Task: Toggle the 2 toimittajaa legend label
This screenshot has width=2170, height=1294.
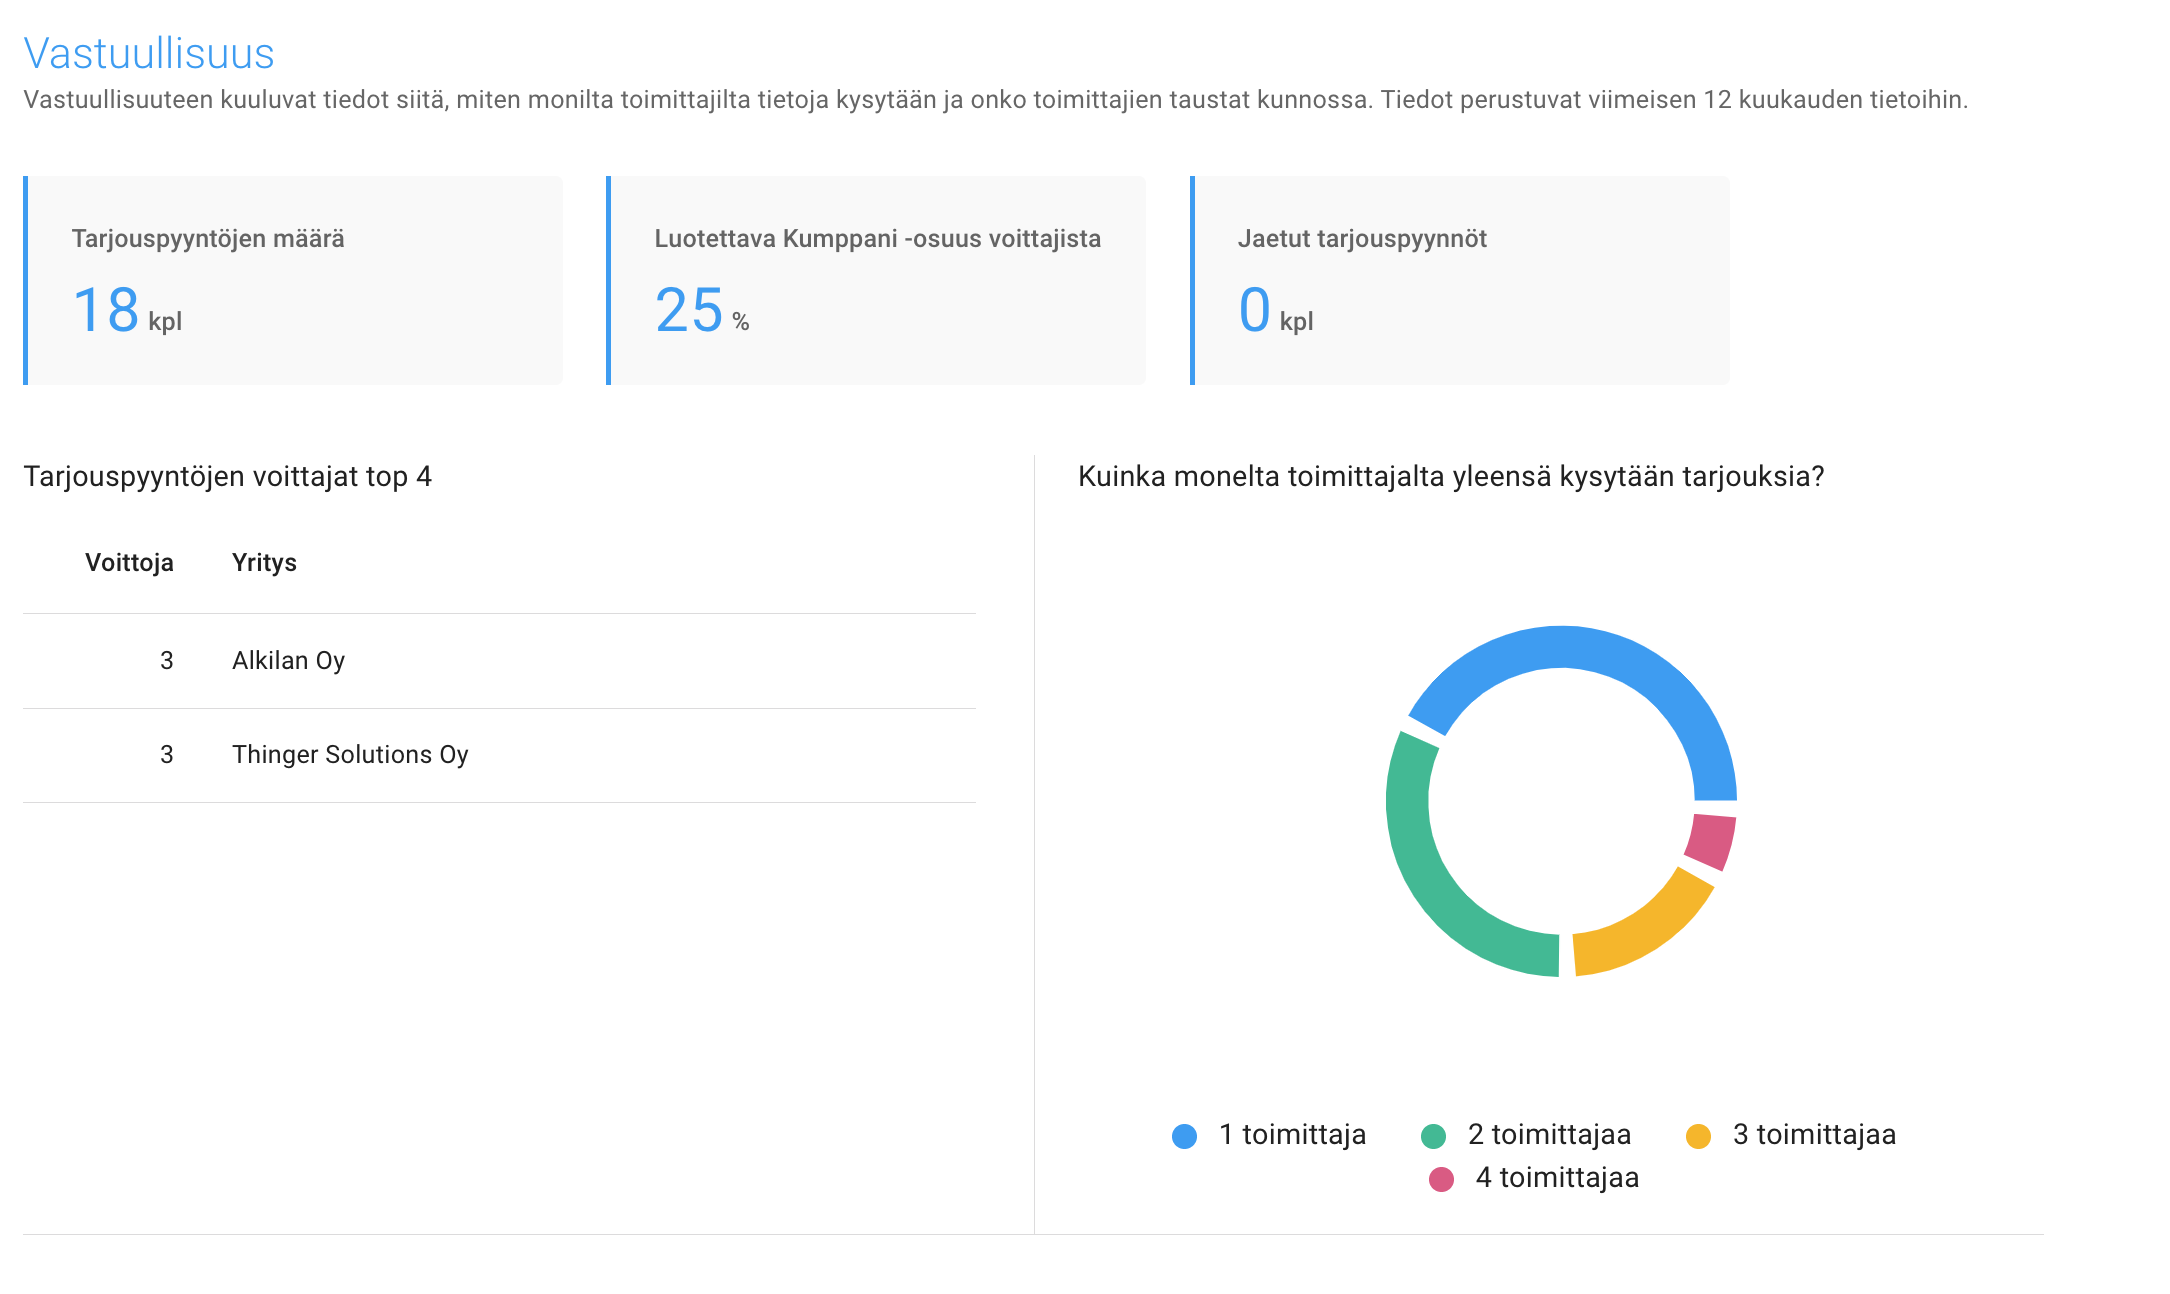Action: pos(1549,1135)
